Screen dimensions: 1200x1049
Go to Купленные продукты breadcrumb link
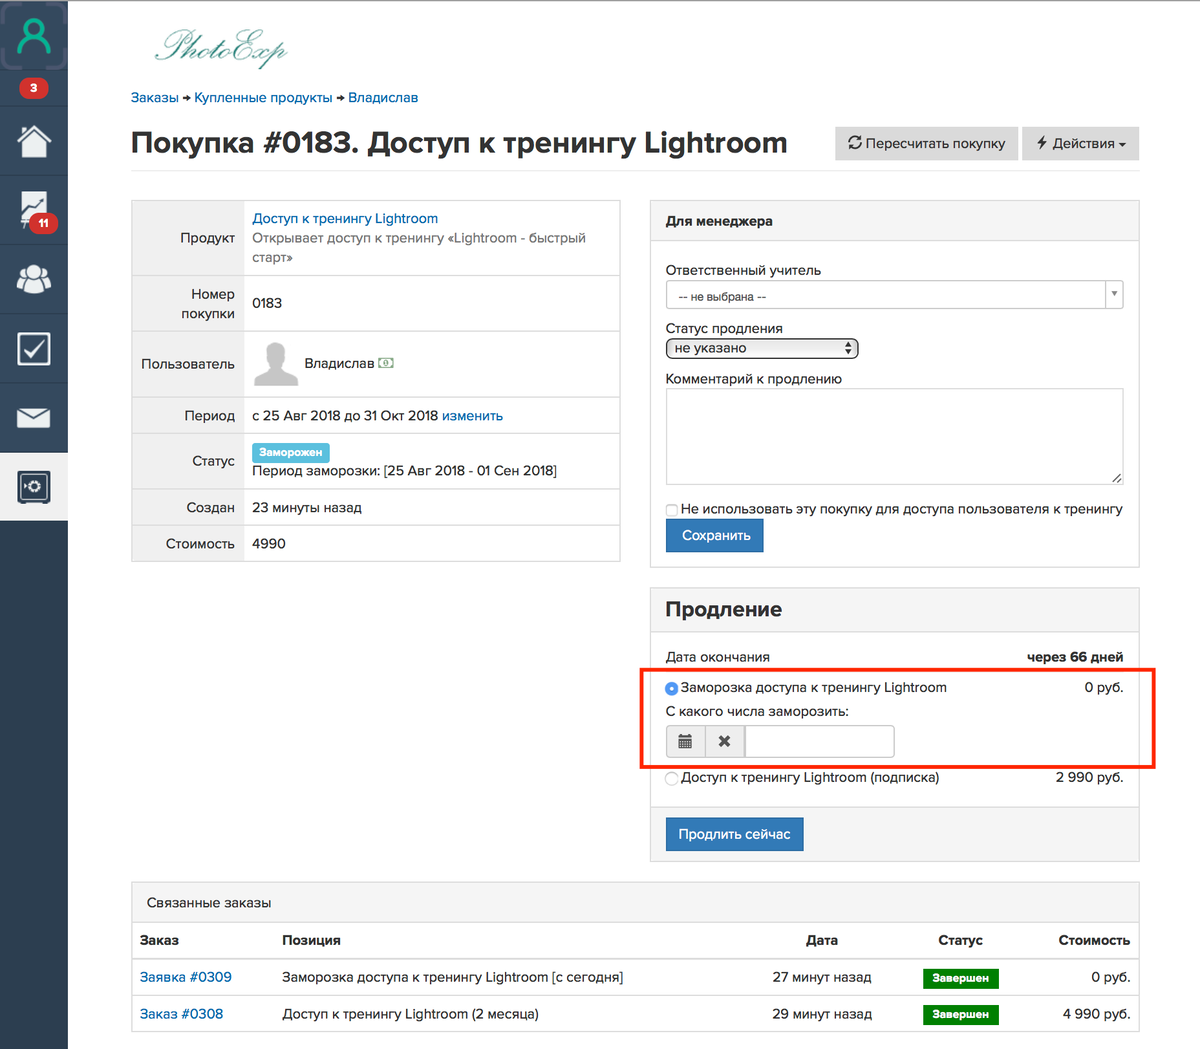(263, 97)
